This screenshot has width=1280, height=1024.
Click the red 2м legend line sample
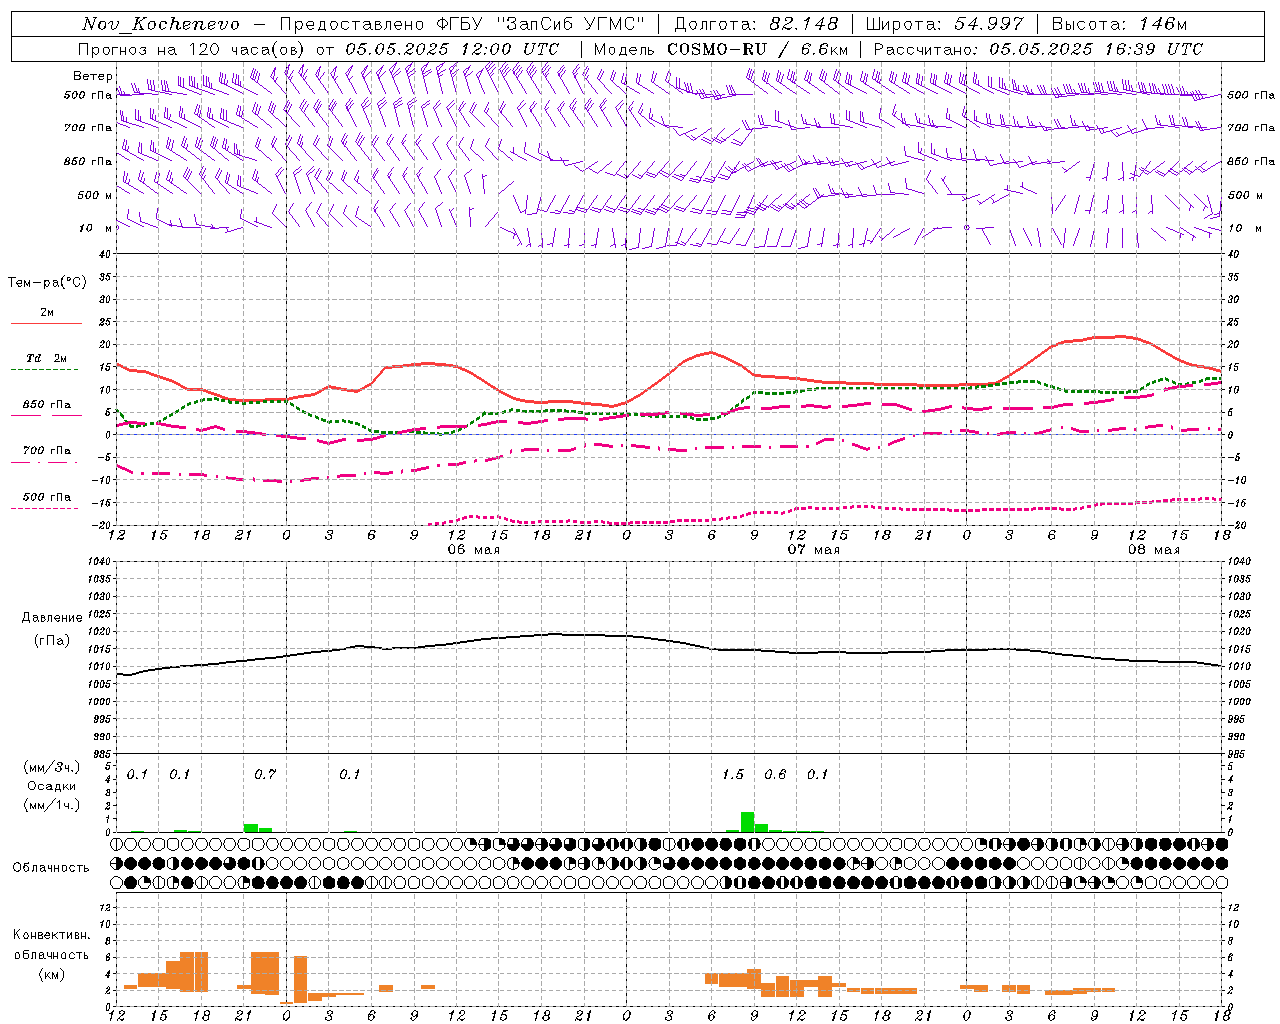46,323
